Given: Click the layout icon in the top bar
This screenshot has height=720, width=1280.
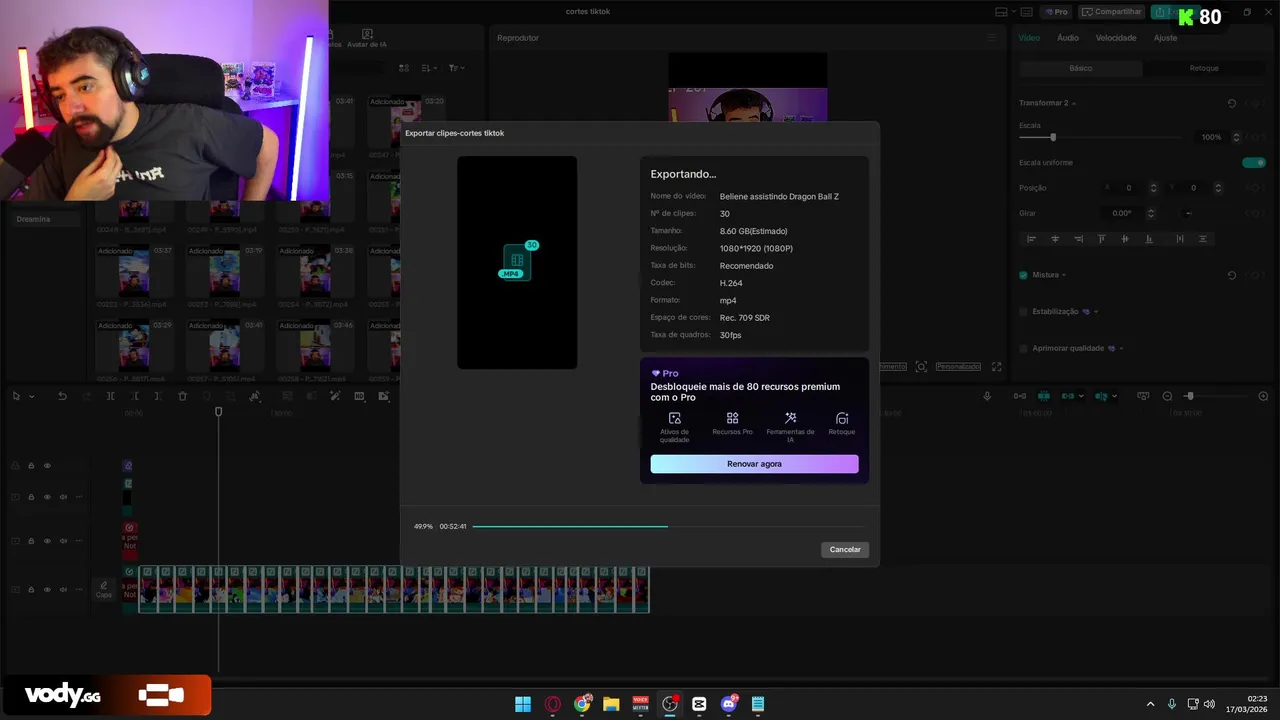Looking at the screenshot, I should (1001, 12).
